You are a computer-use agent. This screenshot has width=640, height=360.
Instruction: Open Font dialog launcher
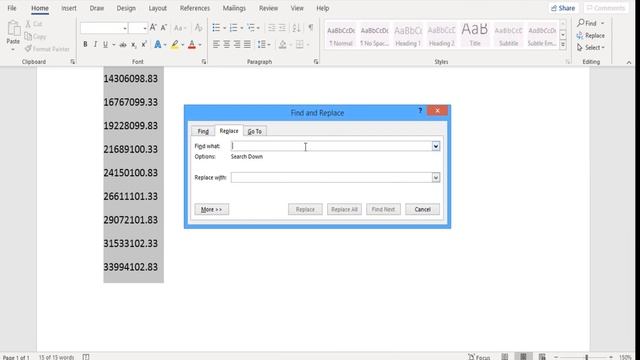[x=204, y=62]
